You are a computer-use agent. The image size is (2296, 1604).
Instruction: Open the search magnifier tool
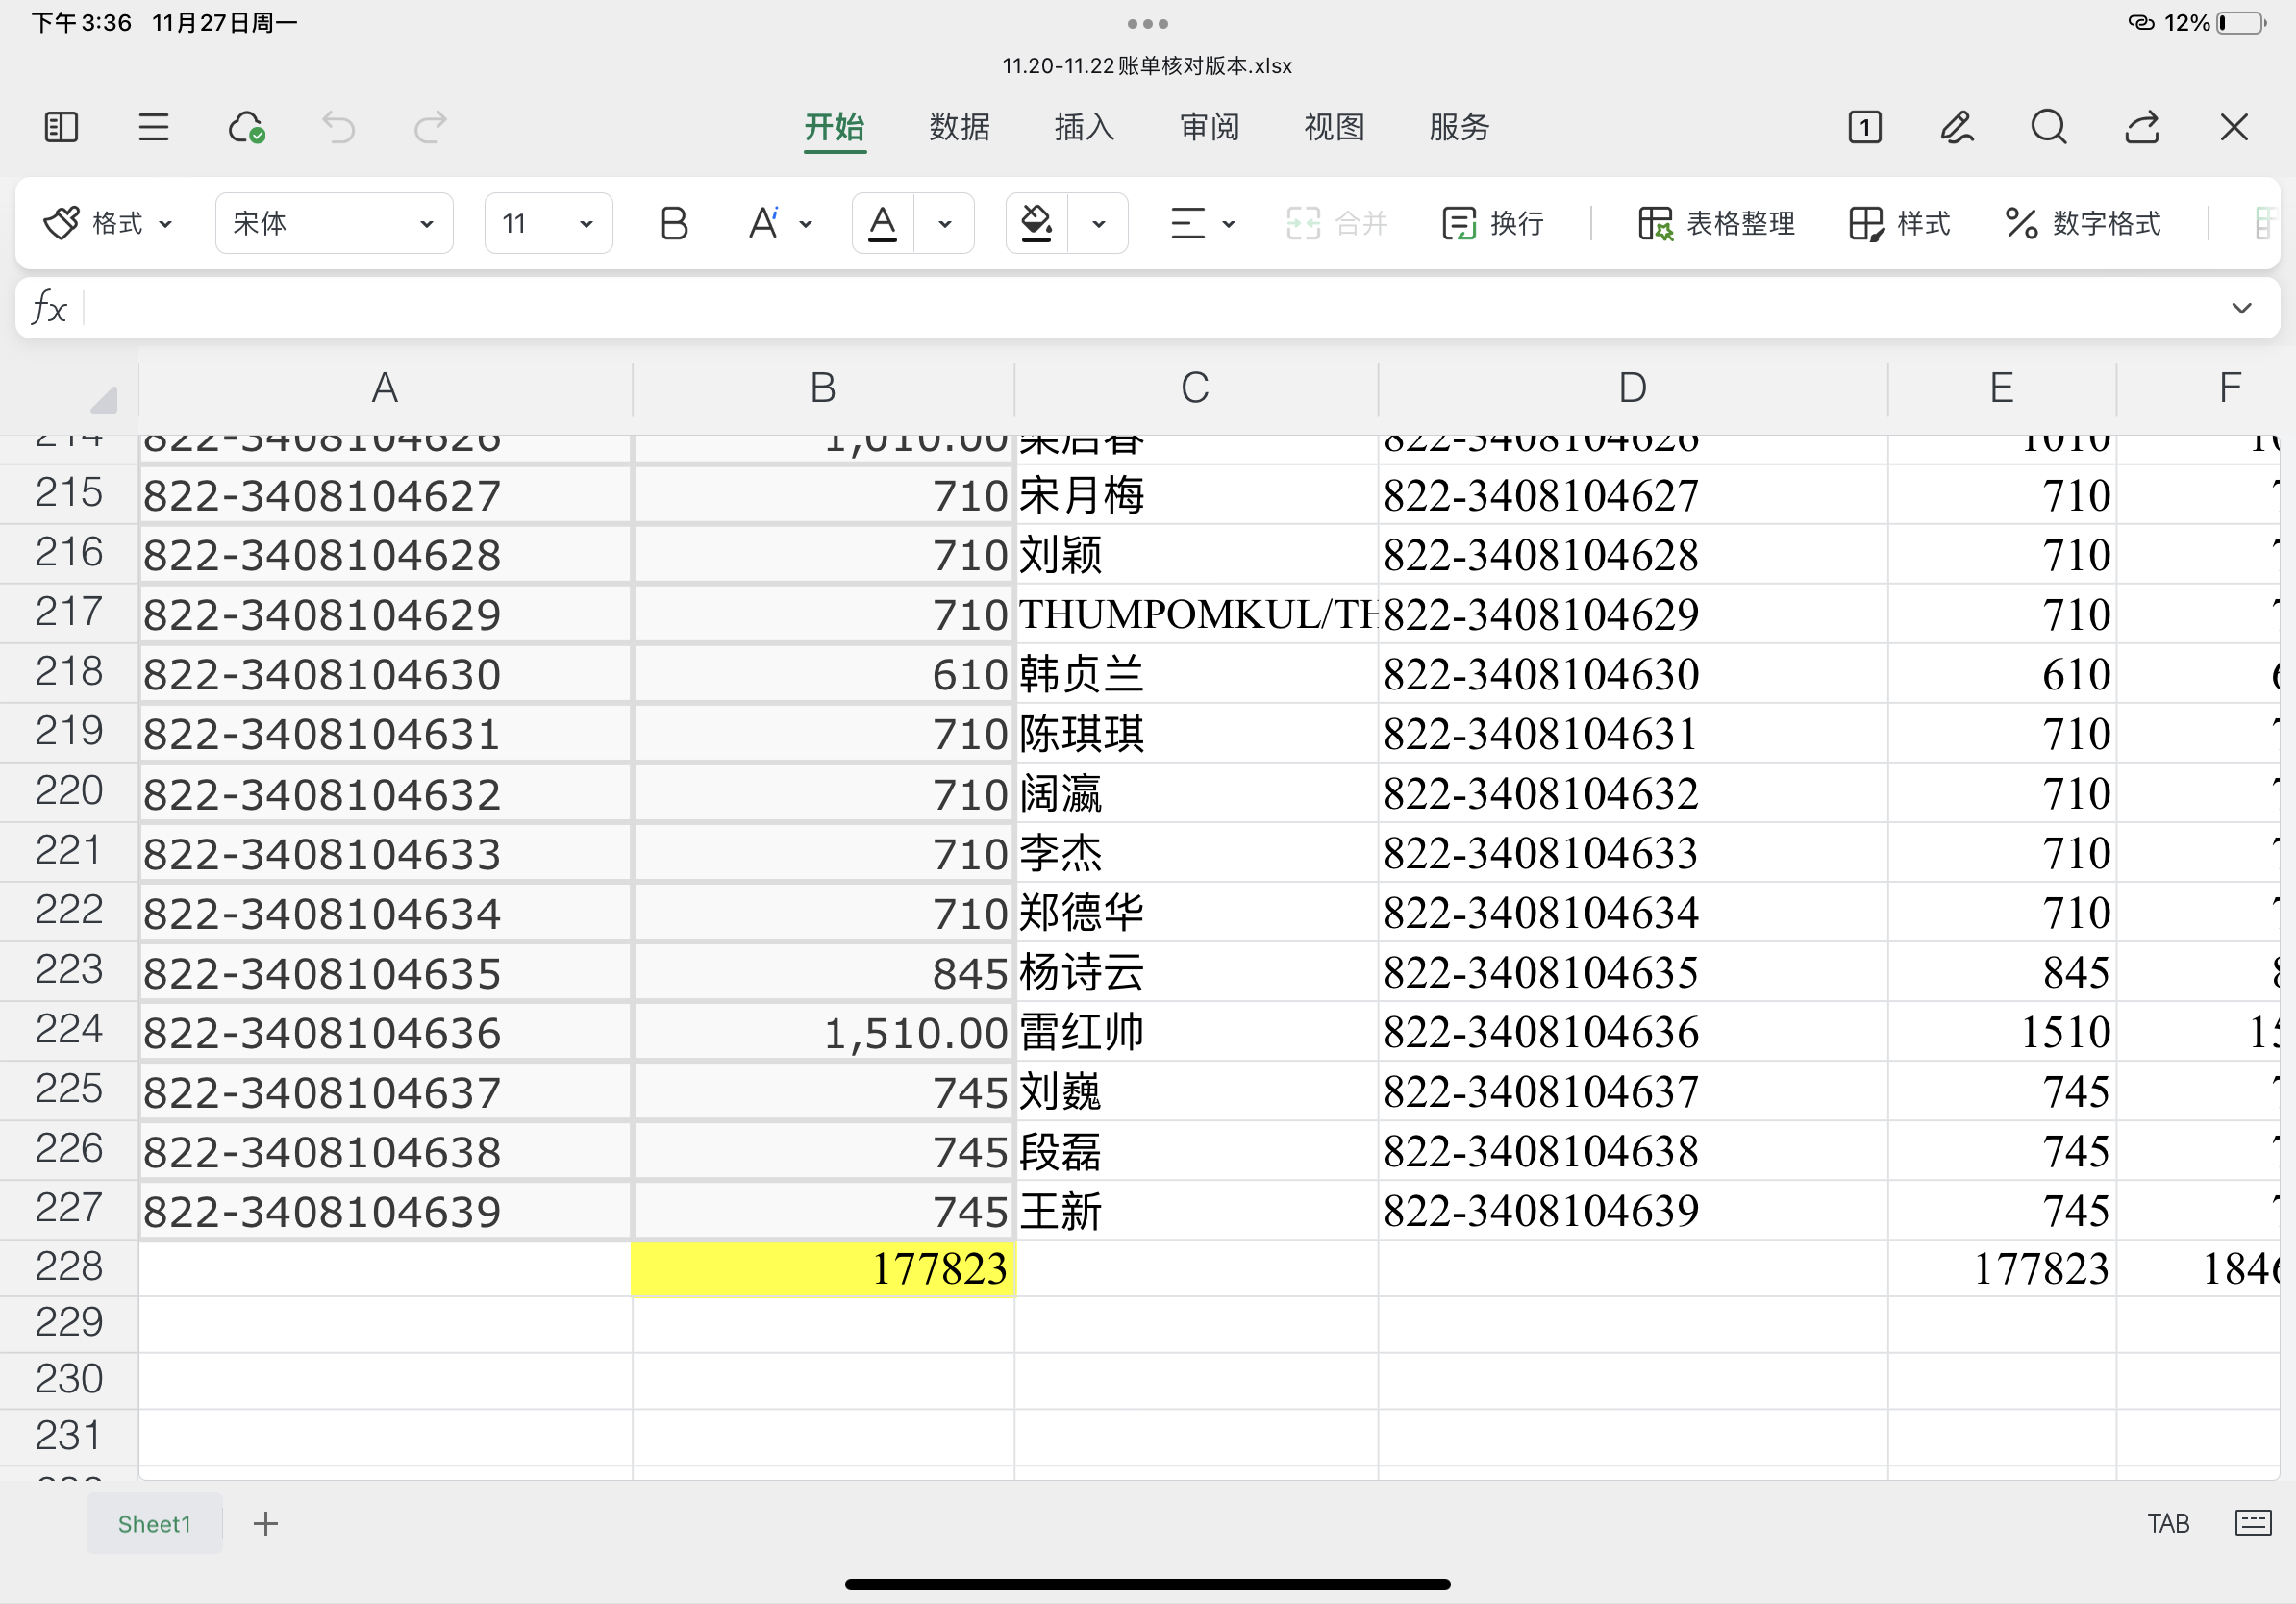pyautogui.click(x=2048, y=127)
